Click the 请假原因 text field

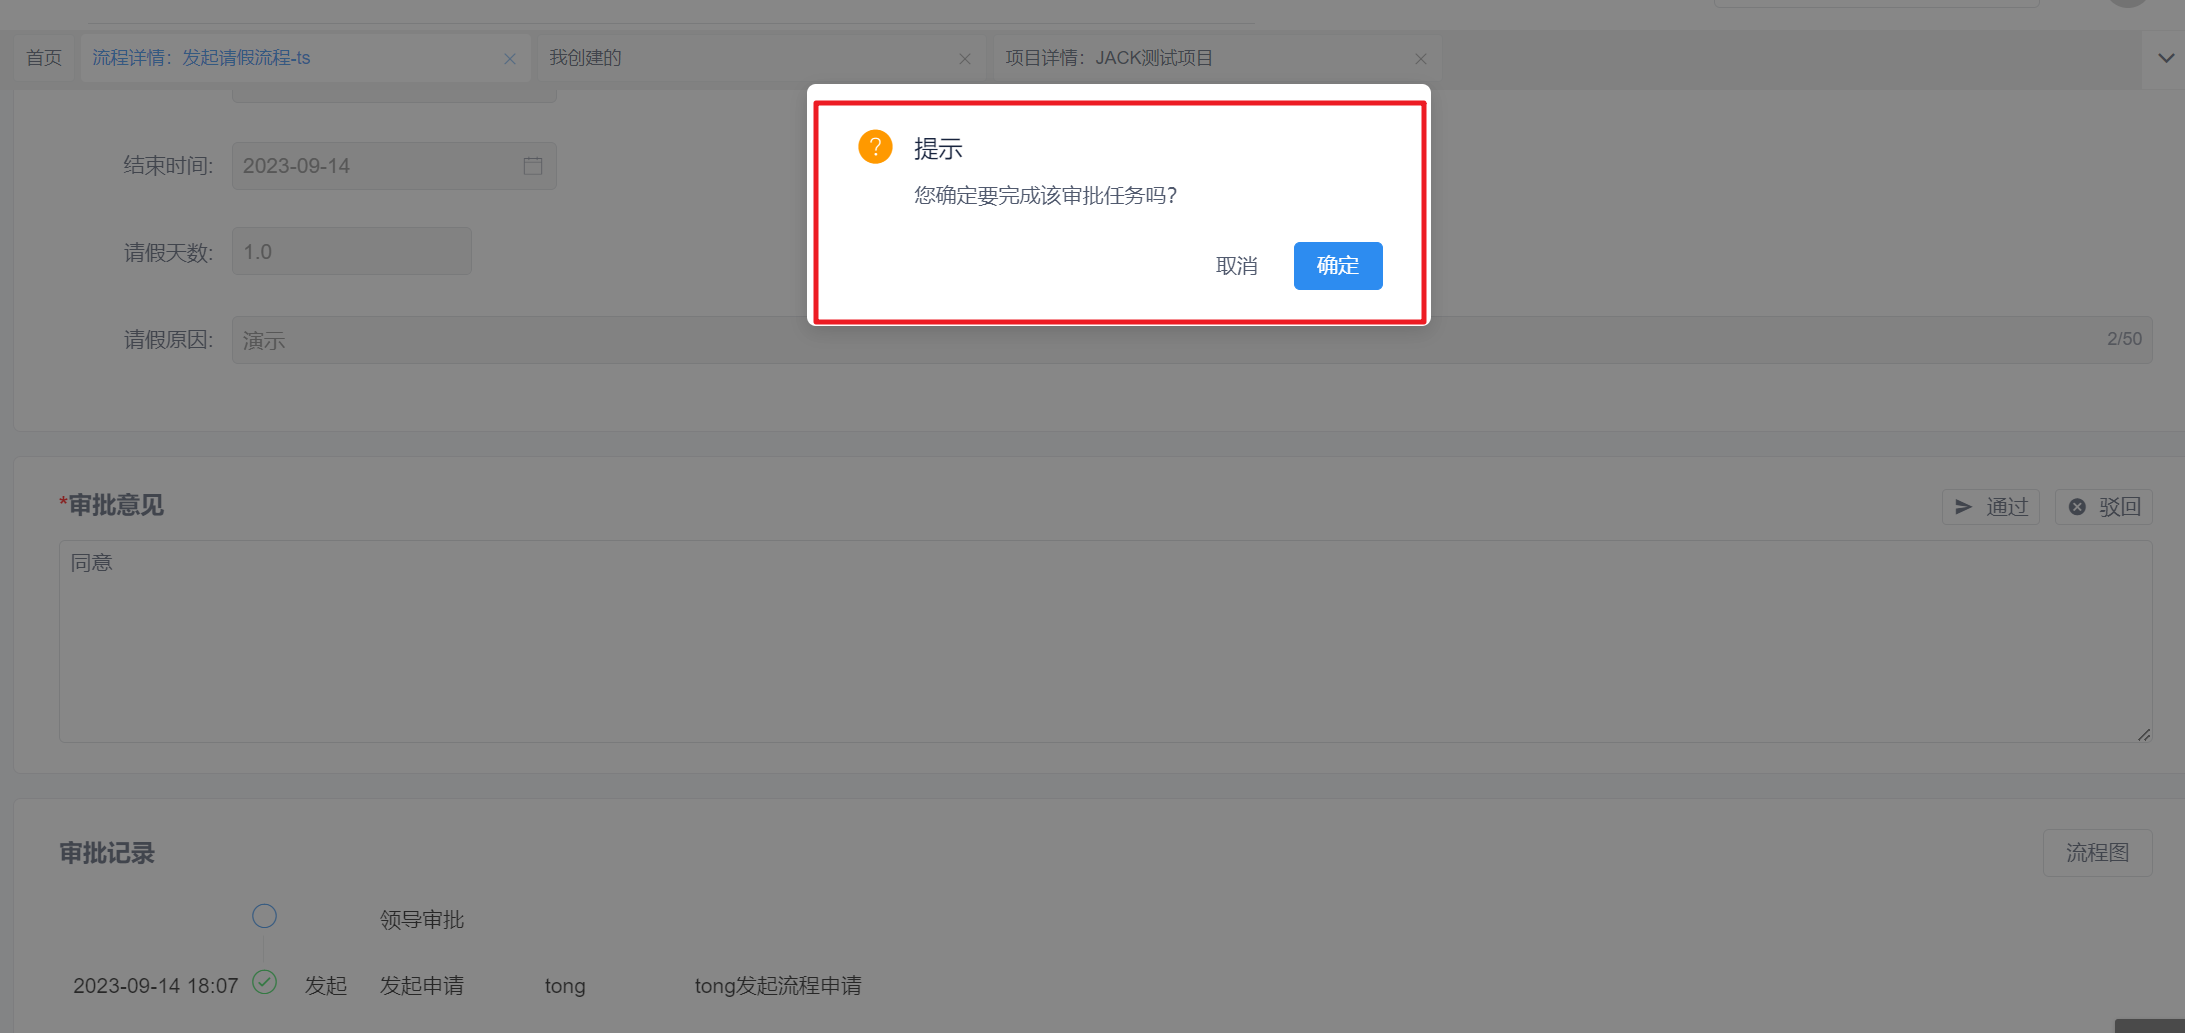[1192, 340]
